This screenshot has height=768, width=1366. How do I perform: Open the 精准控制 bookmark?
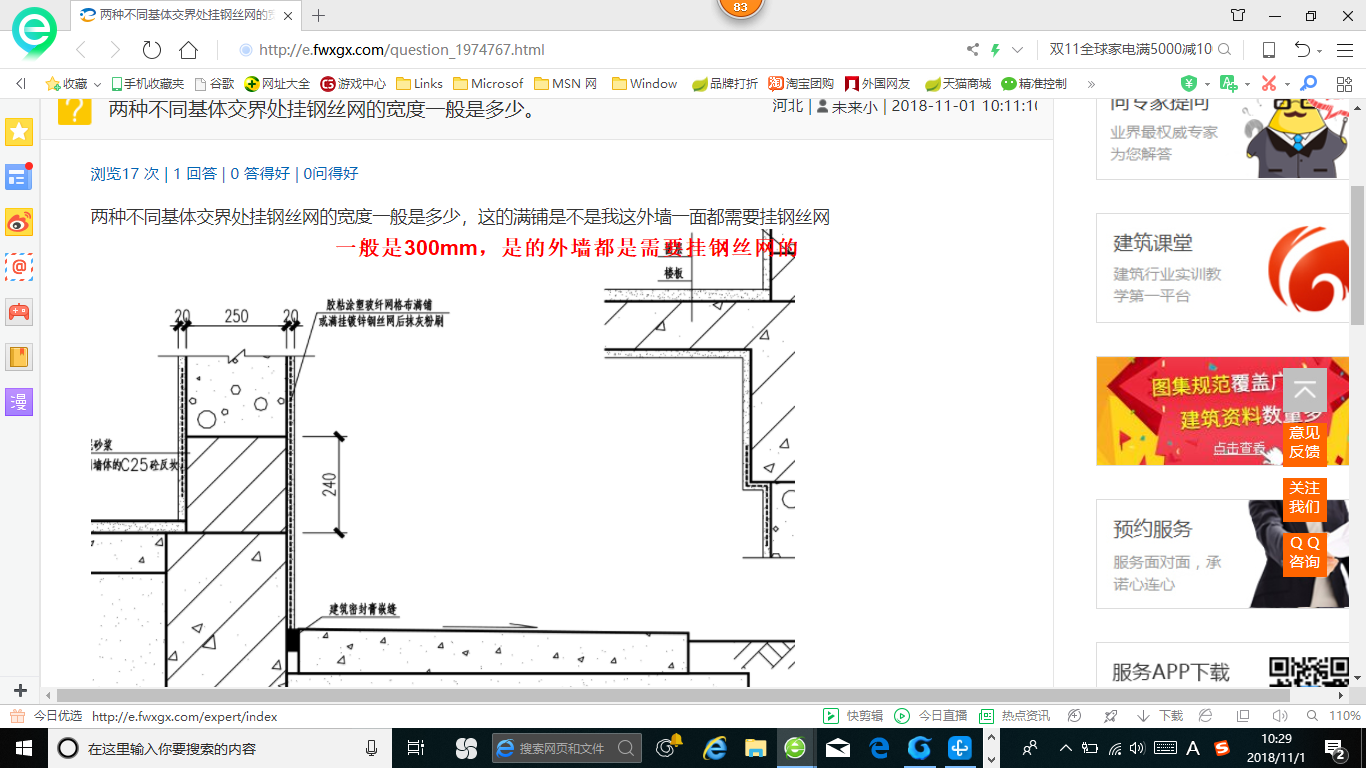pyautogui.click(x=1034, y=84)
